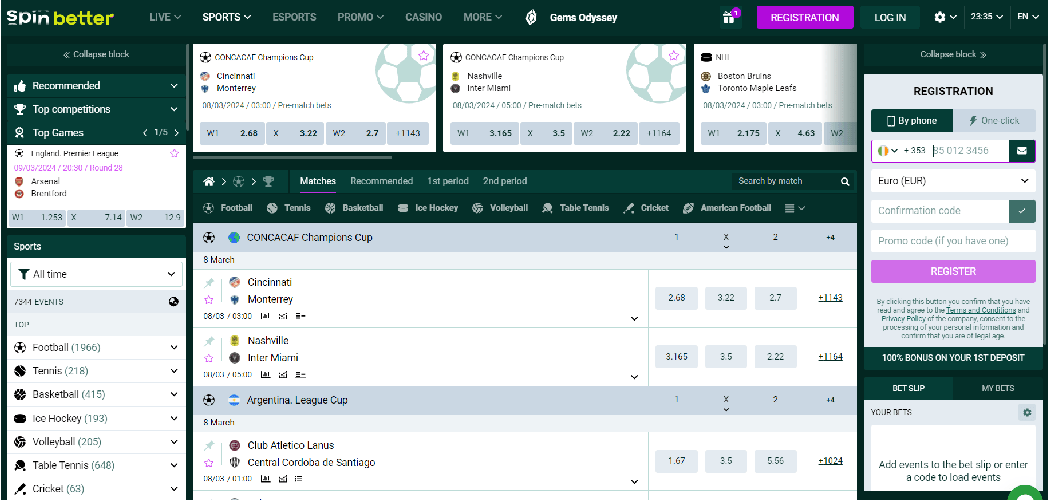
Task: Click the search magnifier in match search
Action: pyautogui.click(x=845, y=181)
